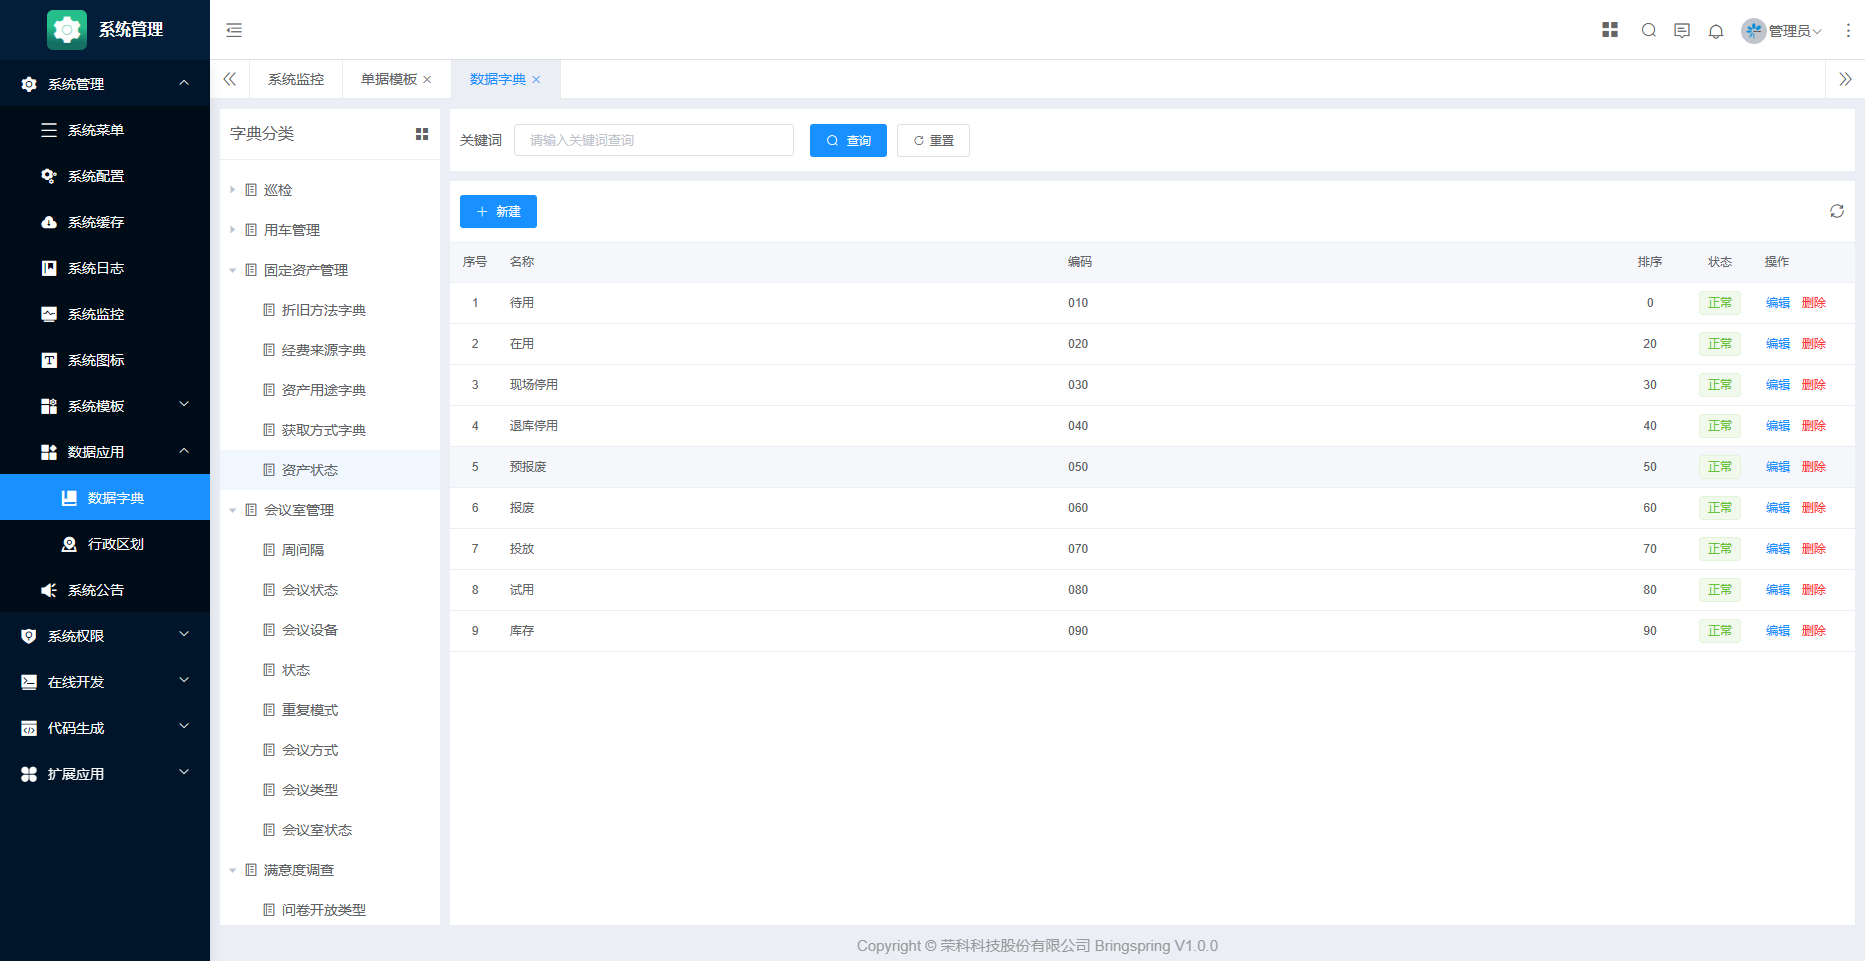1865x961 pixels.
Task: Click 编辑 link for 待用 row
Action: pos(1778,303)
